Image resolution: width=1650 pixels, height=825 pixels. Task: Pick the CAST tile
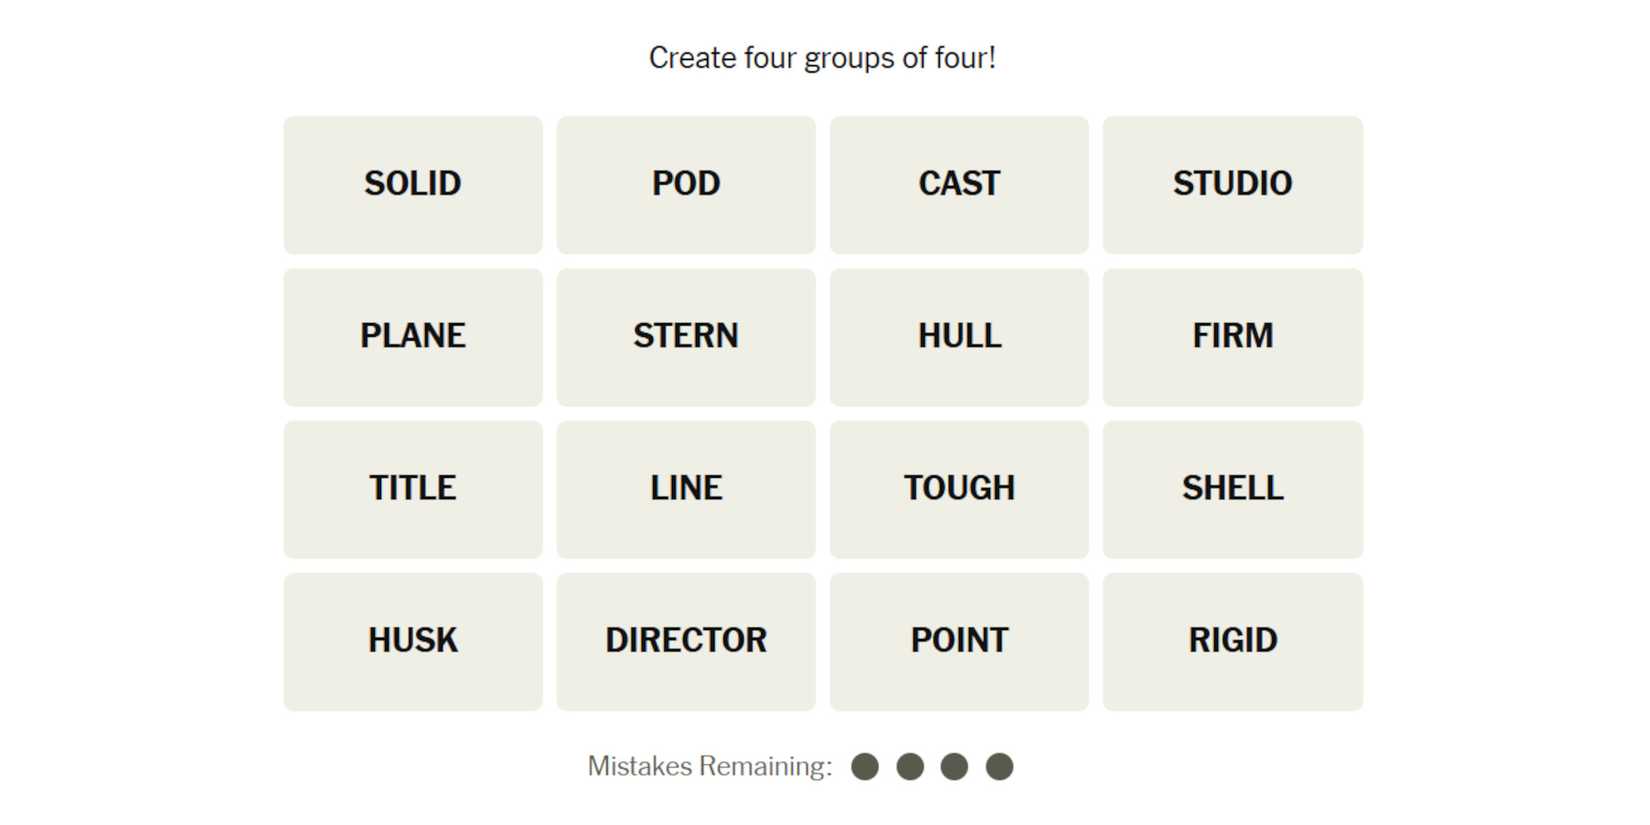click(959, 185)
